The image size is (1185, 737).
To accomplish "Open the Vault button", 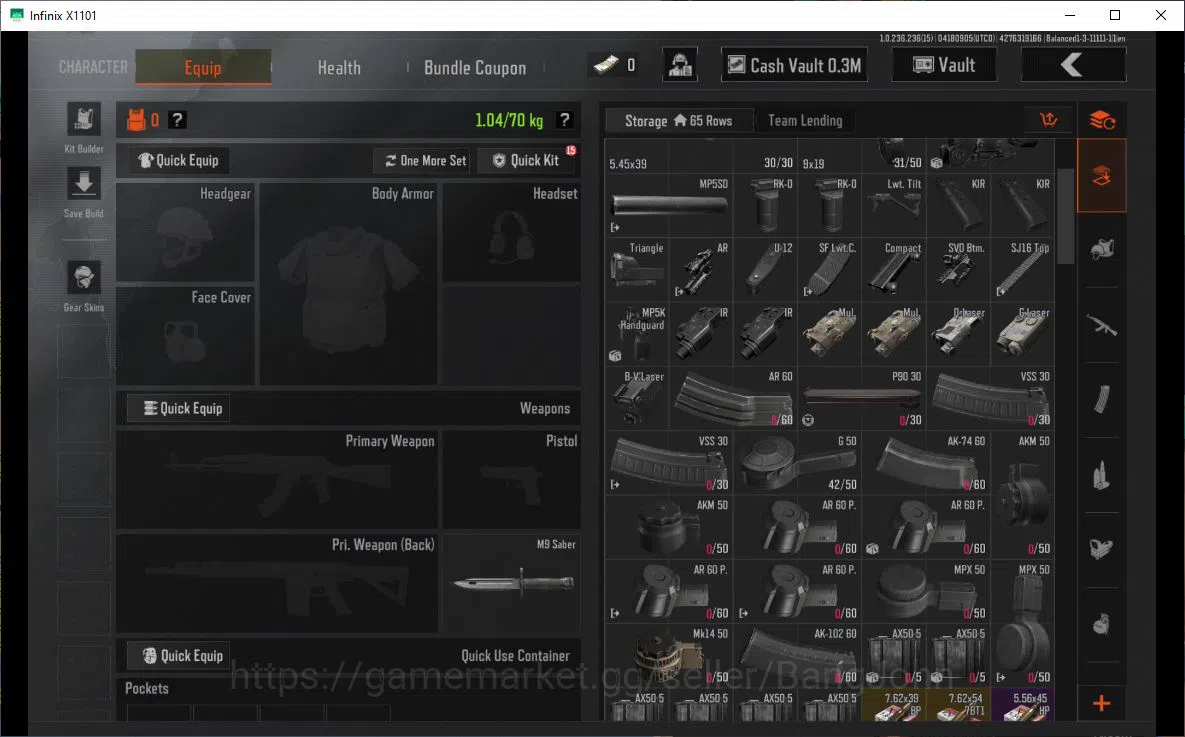I will tap(944, 65).
